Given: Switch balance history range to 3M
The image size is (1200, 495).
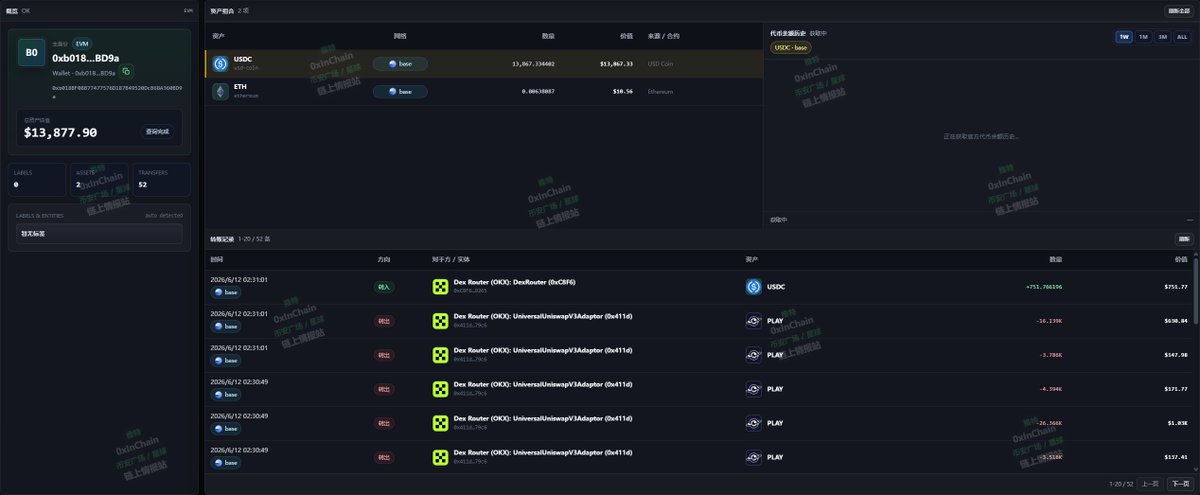Looking at the screenshot, I should pos(1162,36).
